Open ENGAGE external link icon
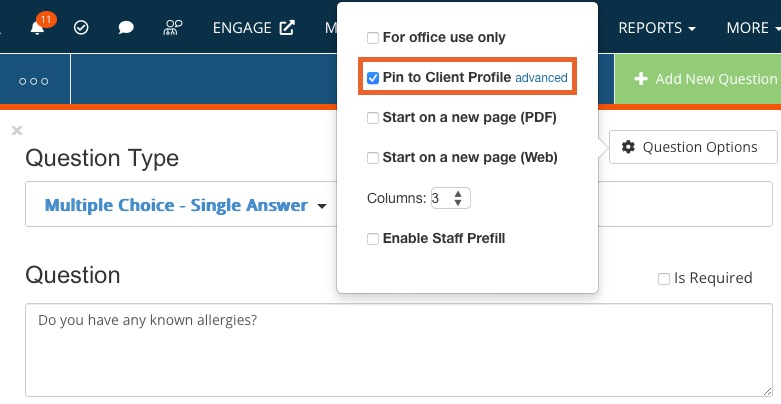 287,27
